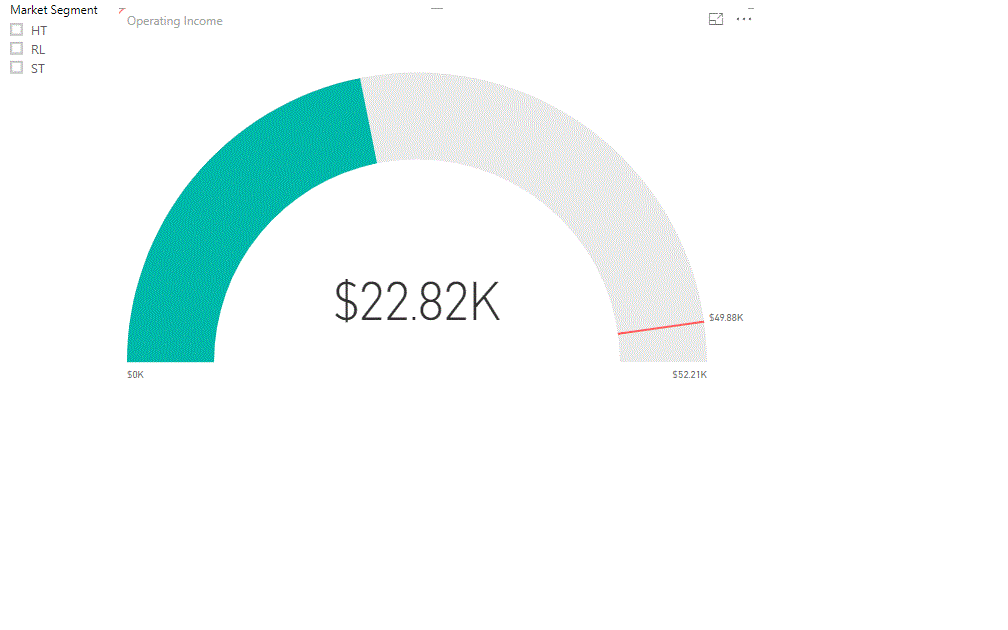This screenshot has width=1008, height=630.
Task: Click the $49.88K target label
Action: coord(726,318)
